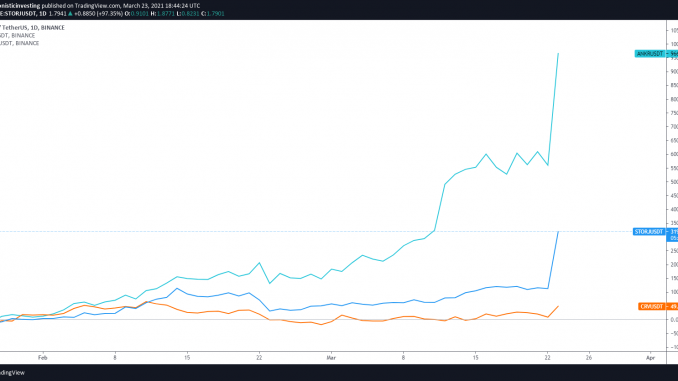Click the TradingView logo in the footer
678x381 pixels.
pos(12,373)
